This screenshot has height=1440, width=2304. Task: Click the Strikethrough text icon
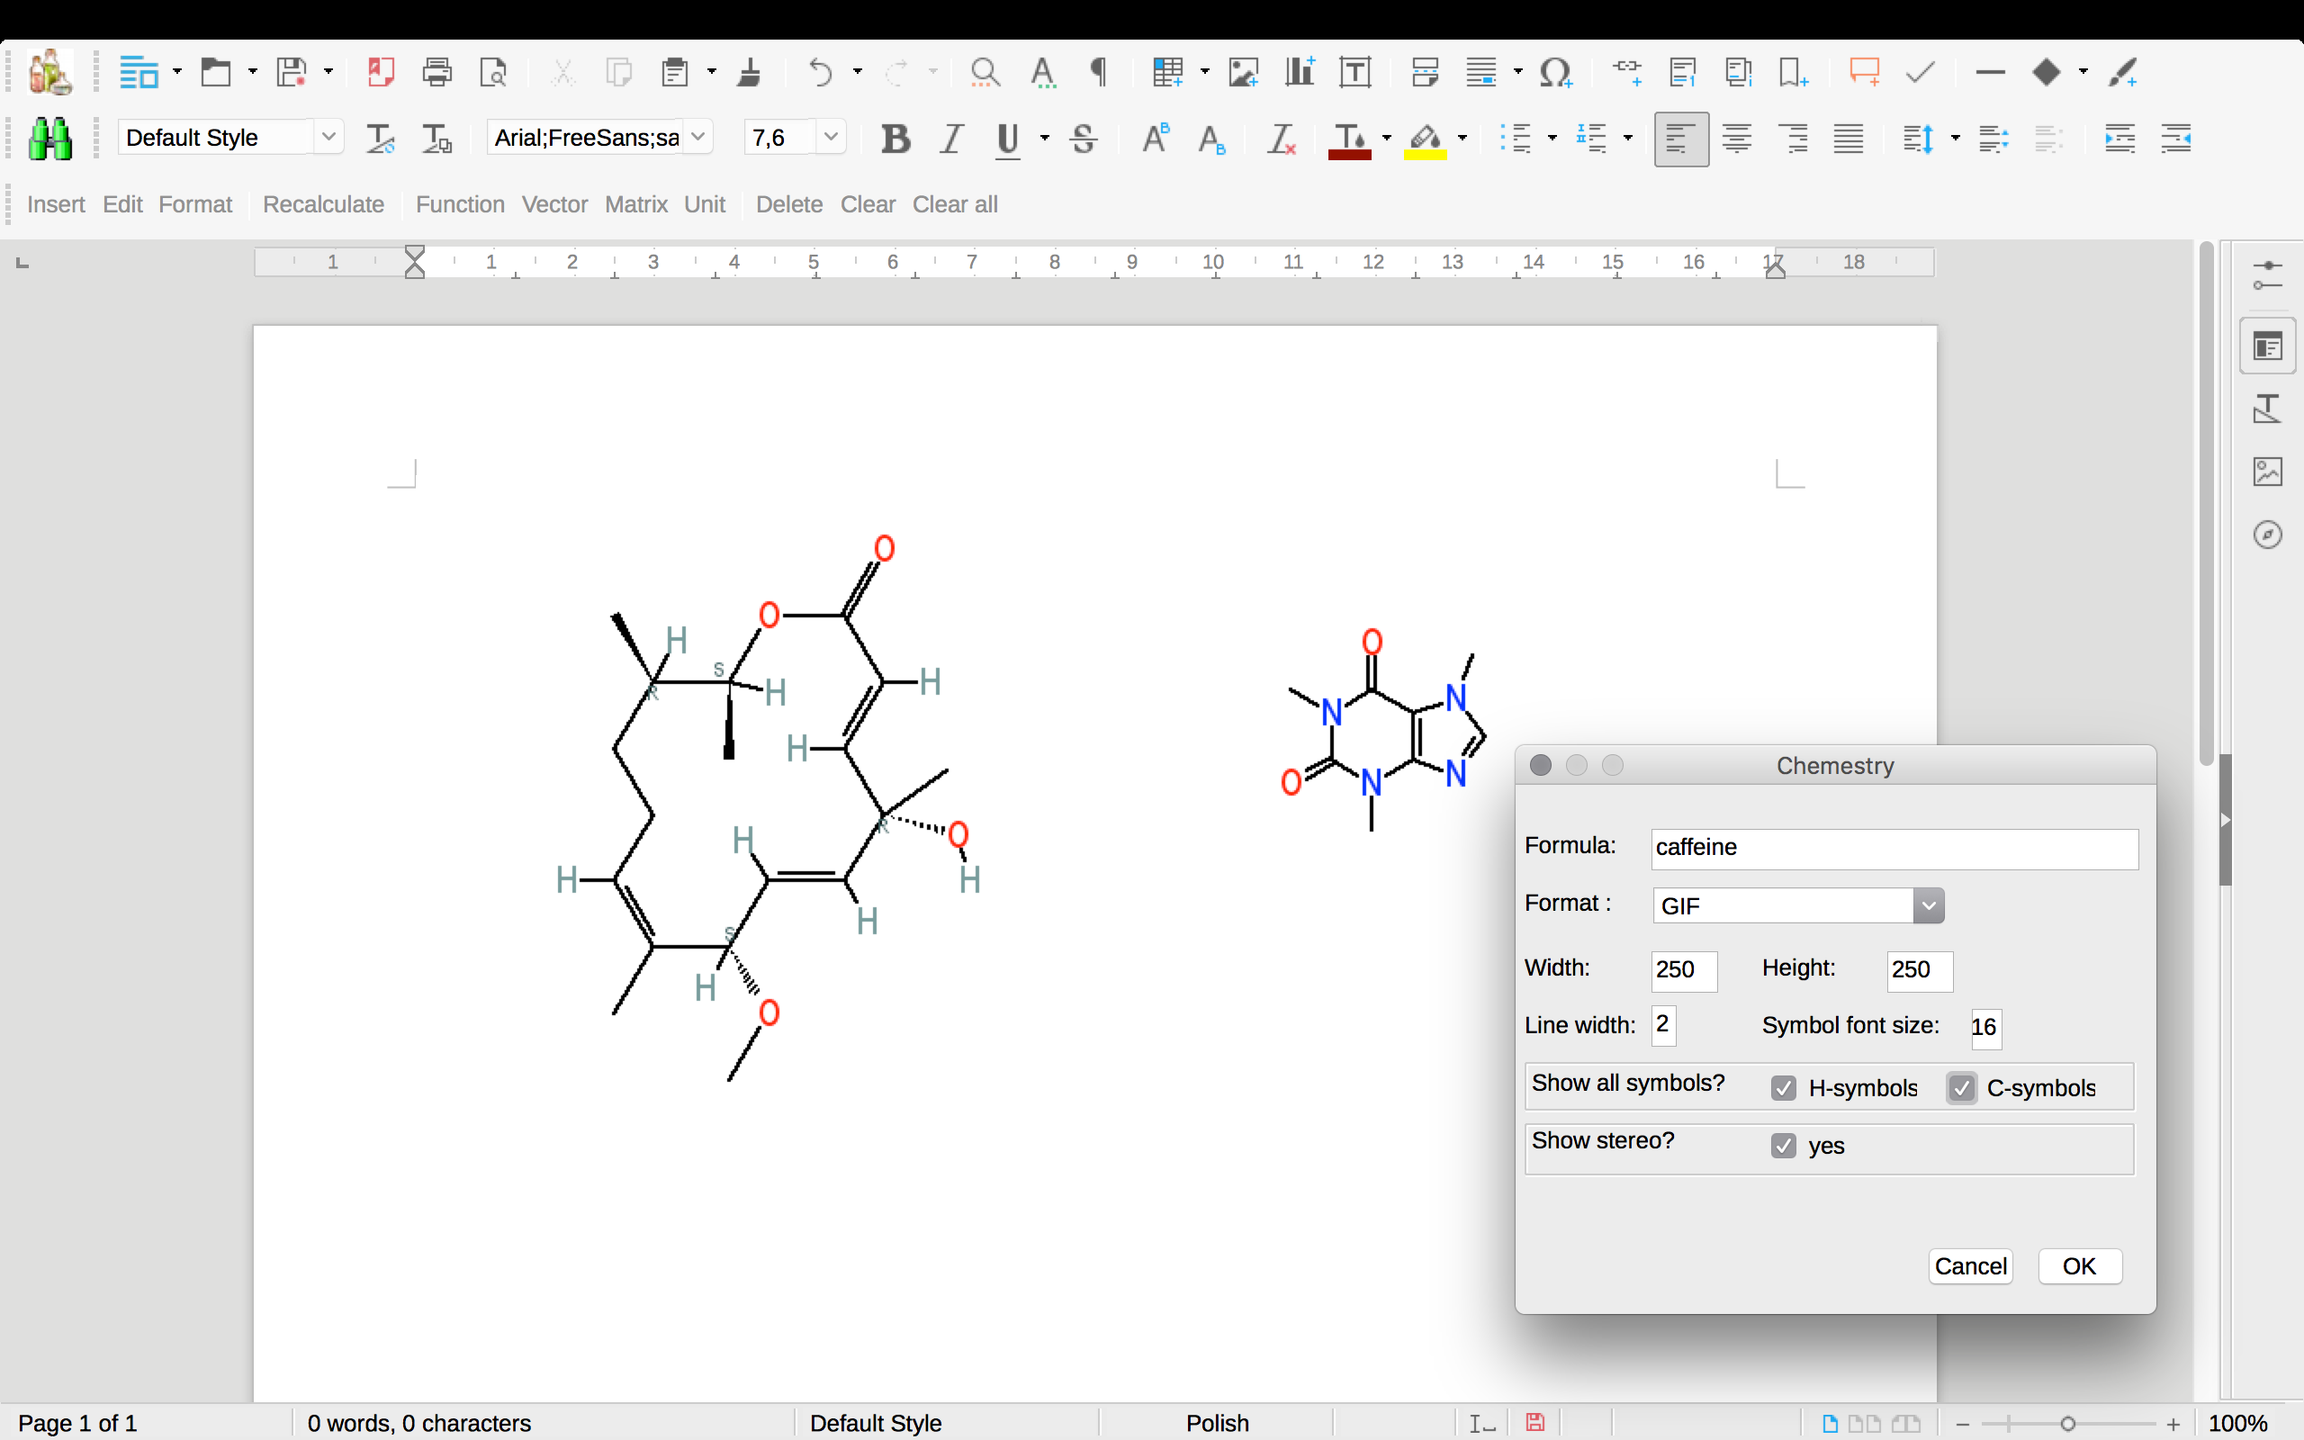1083,139
